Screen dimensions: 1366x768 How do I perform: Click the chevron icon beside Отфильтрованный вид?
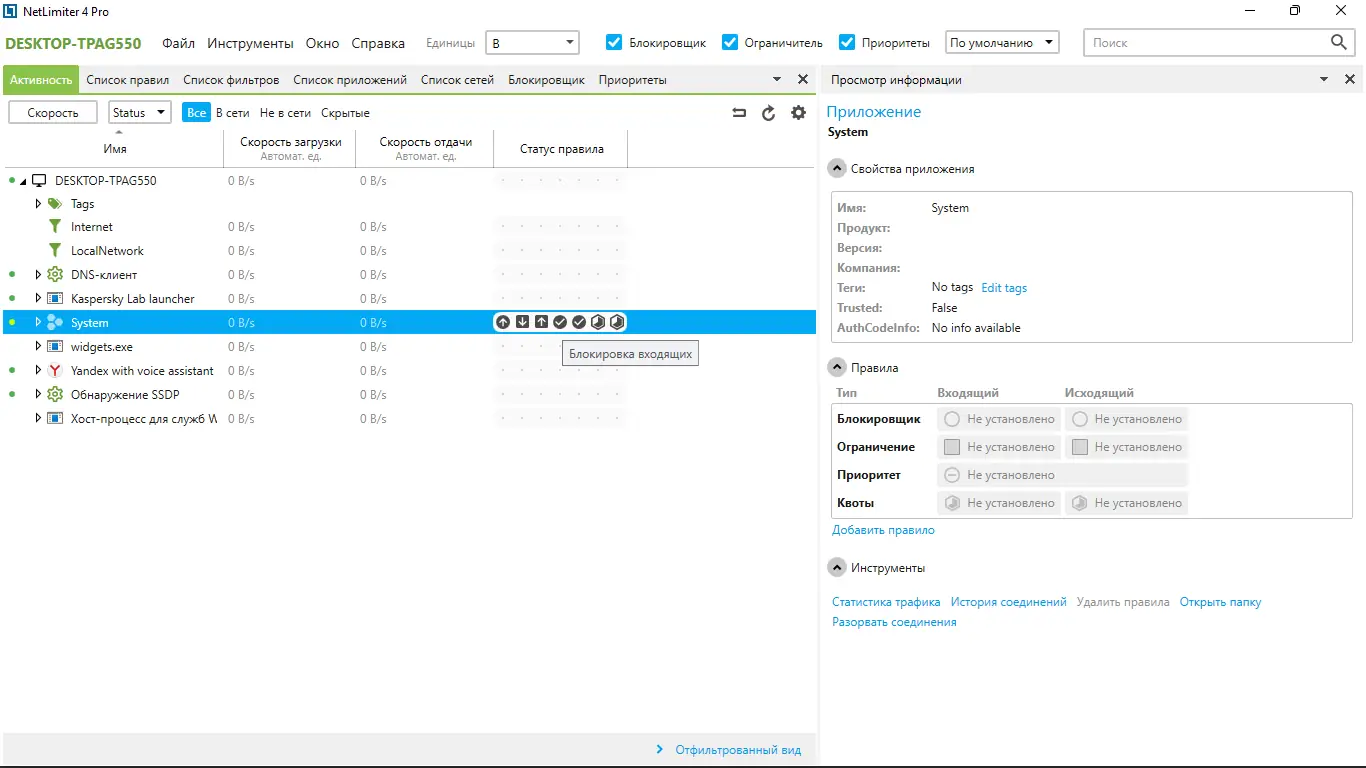[660, 749]
